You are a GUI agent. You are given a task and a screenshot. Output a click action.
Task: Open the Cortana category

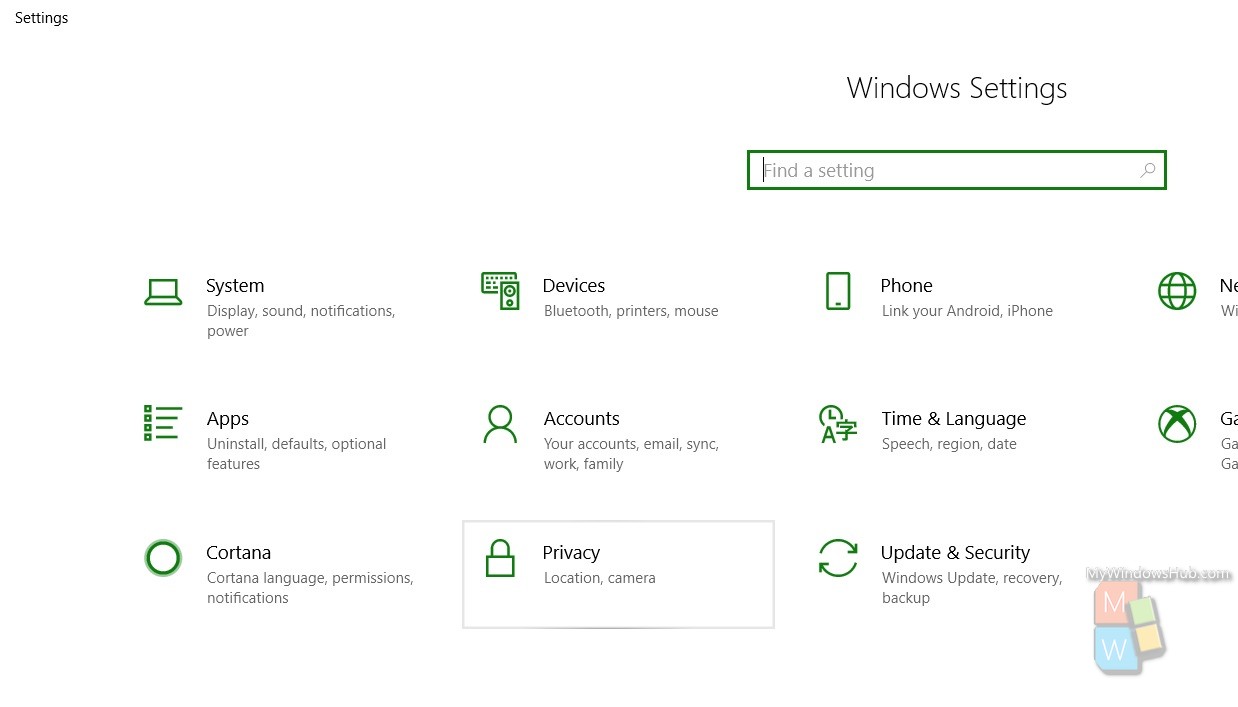(238, 553)
